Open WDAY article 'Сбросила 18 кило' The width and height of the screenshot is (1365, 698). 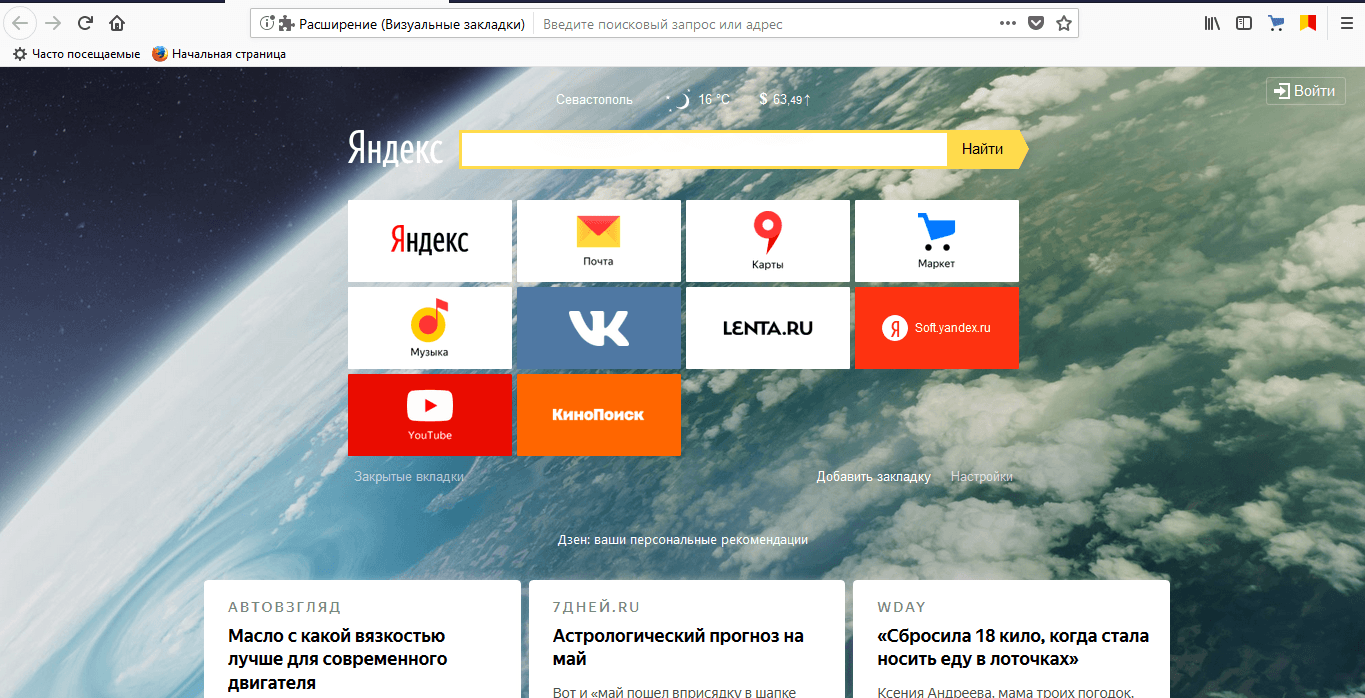point(1013,648)
